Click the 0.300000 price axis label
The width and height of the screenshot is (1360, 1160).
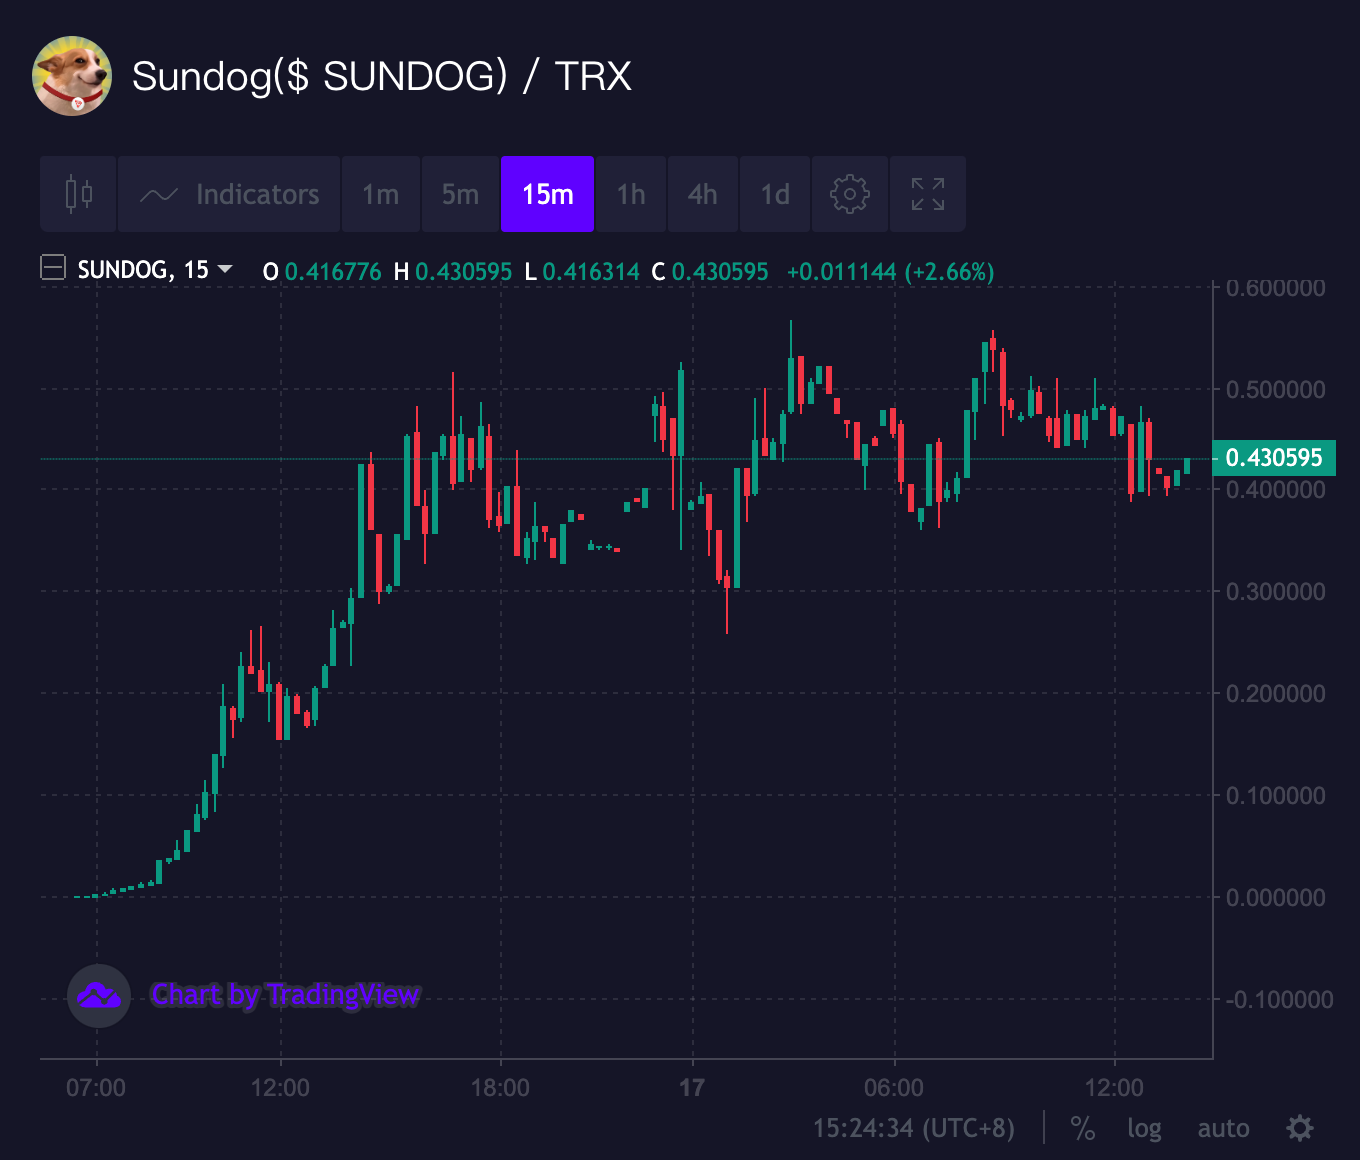[1276, 592]
